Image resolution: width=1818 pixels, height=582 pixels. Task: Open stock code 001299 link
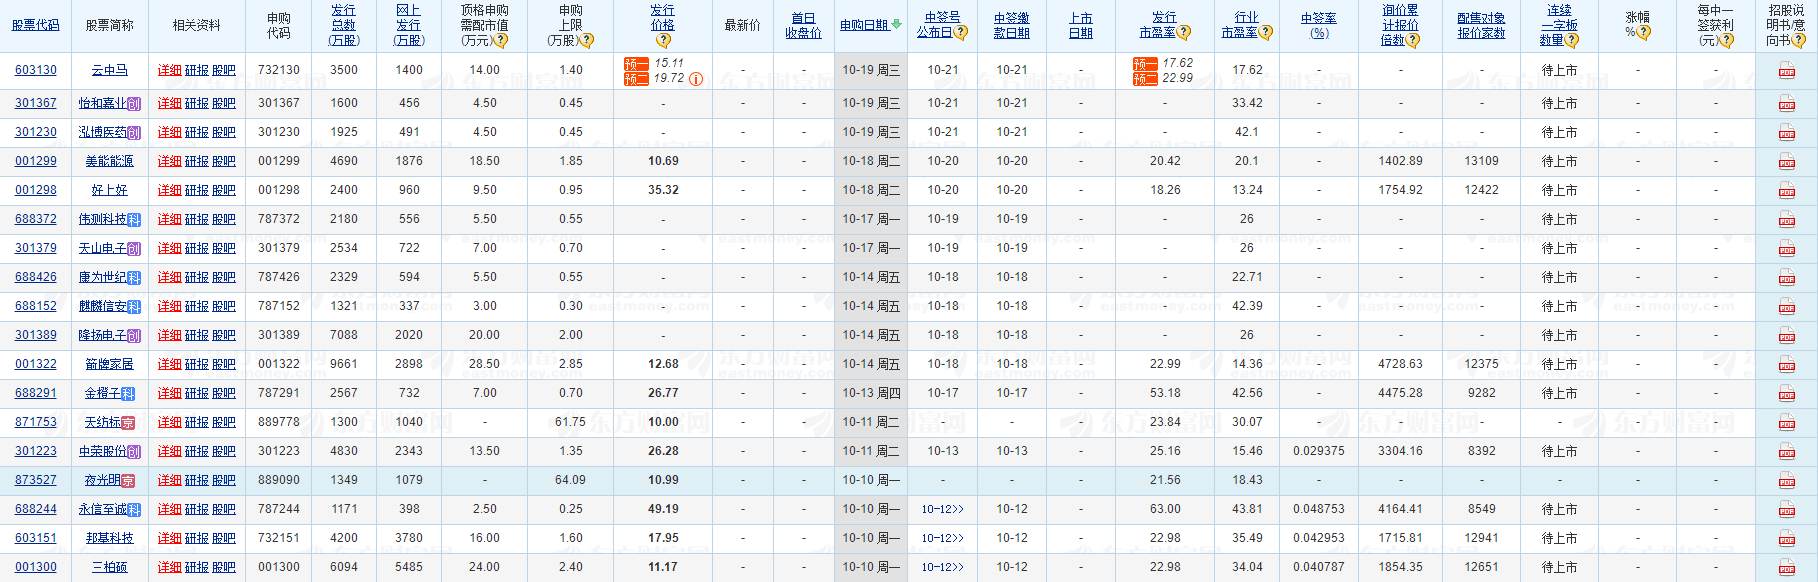[36, 162]
